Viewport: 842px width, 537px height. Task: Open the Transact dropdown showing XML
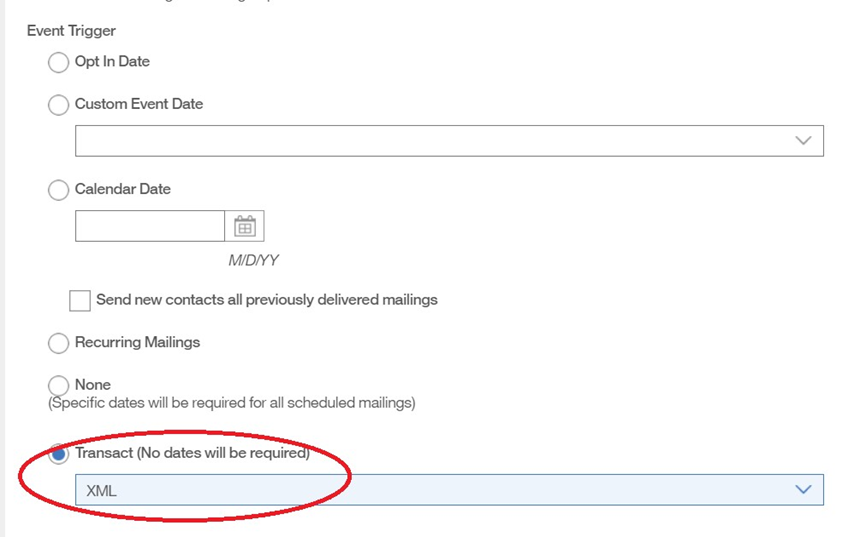pyautogui.click(x=430, y=490)
